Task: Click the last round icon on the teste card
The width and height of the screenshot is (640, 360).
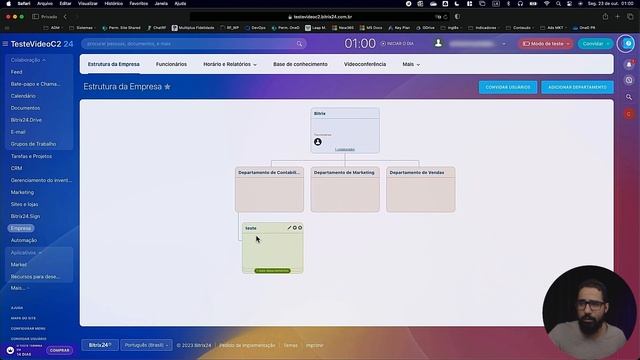Action: click(x=300, y=228)
